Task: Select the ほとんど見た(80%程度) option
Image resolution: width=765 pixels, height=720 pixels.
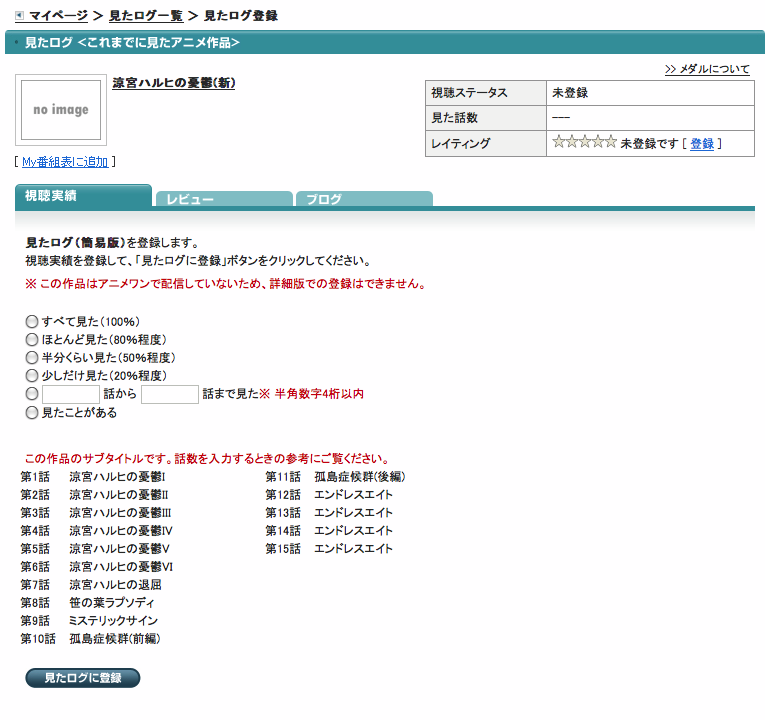Action: (32, 340)
